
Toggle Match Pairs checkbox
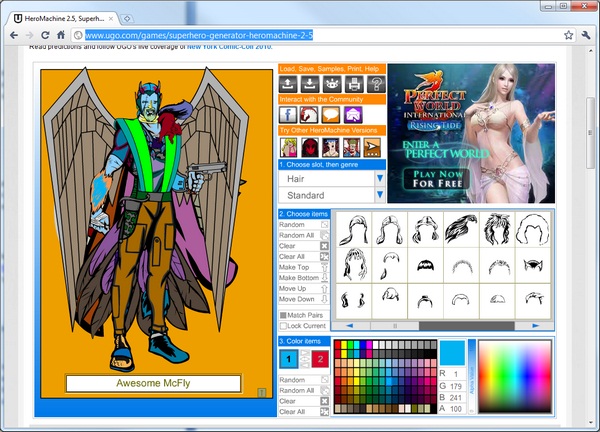click(x=283, y=315)
